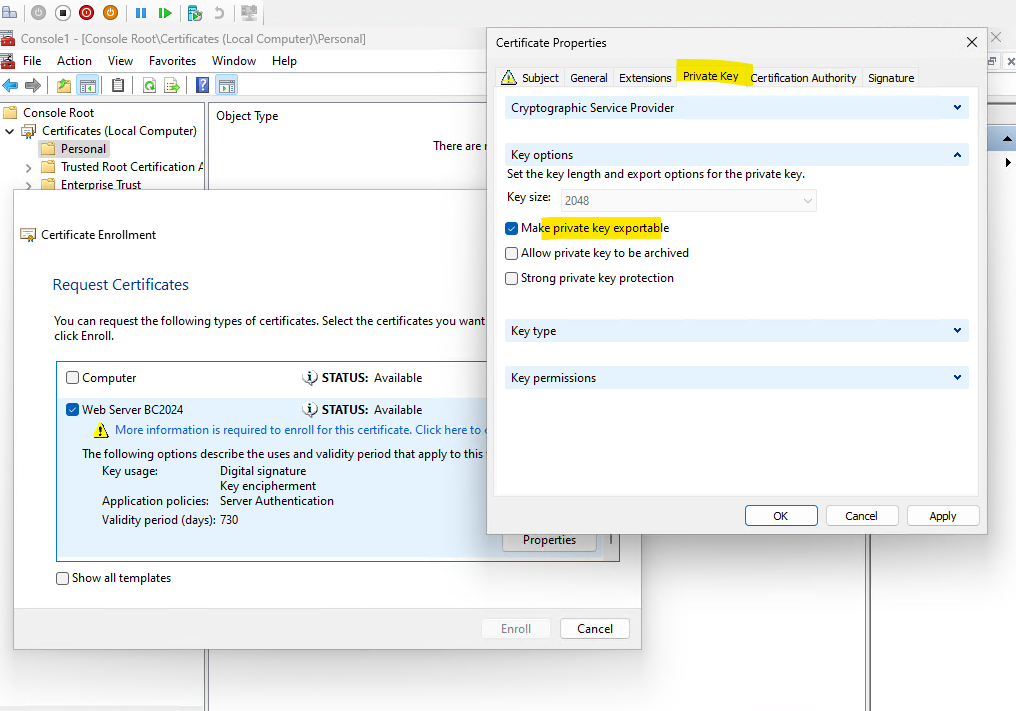This screenshot has height=711, width=1016.
Task: Create a checkpoint with the checkpoint icon
Action: tap(194, 13)
